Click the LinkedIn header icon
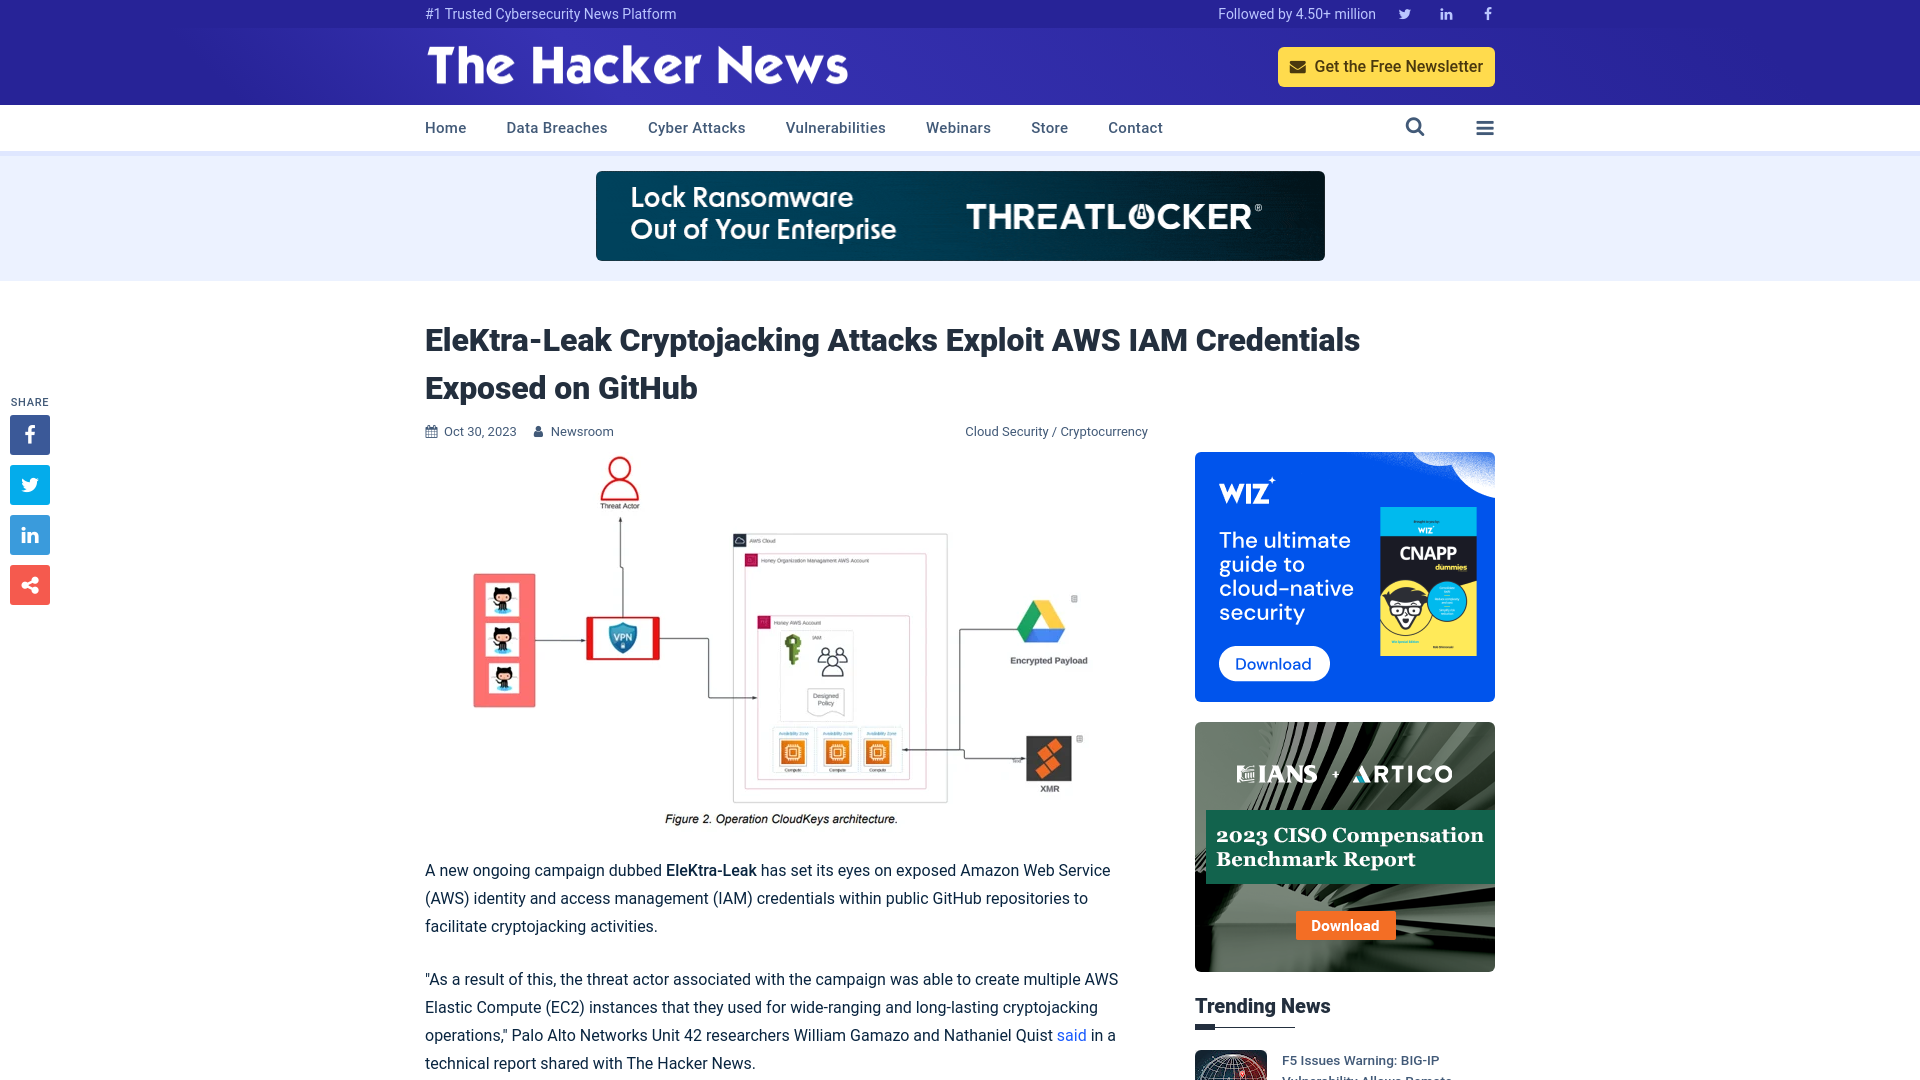 [x=1445, y=13]
